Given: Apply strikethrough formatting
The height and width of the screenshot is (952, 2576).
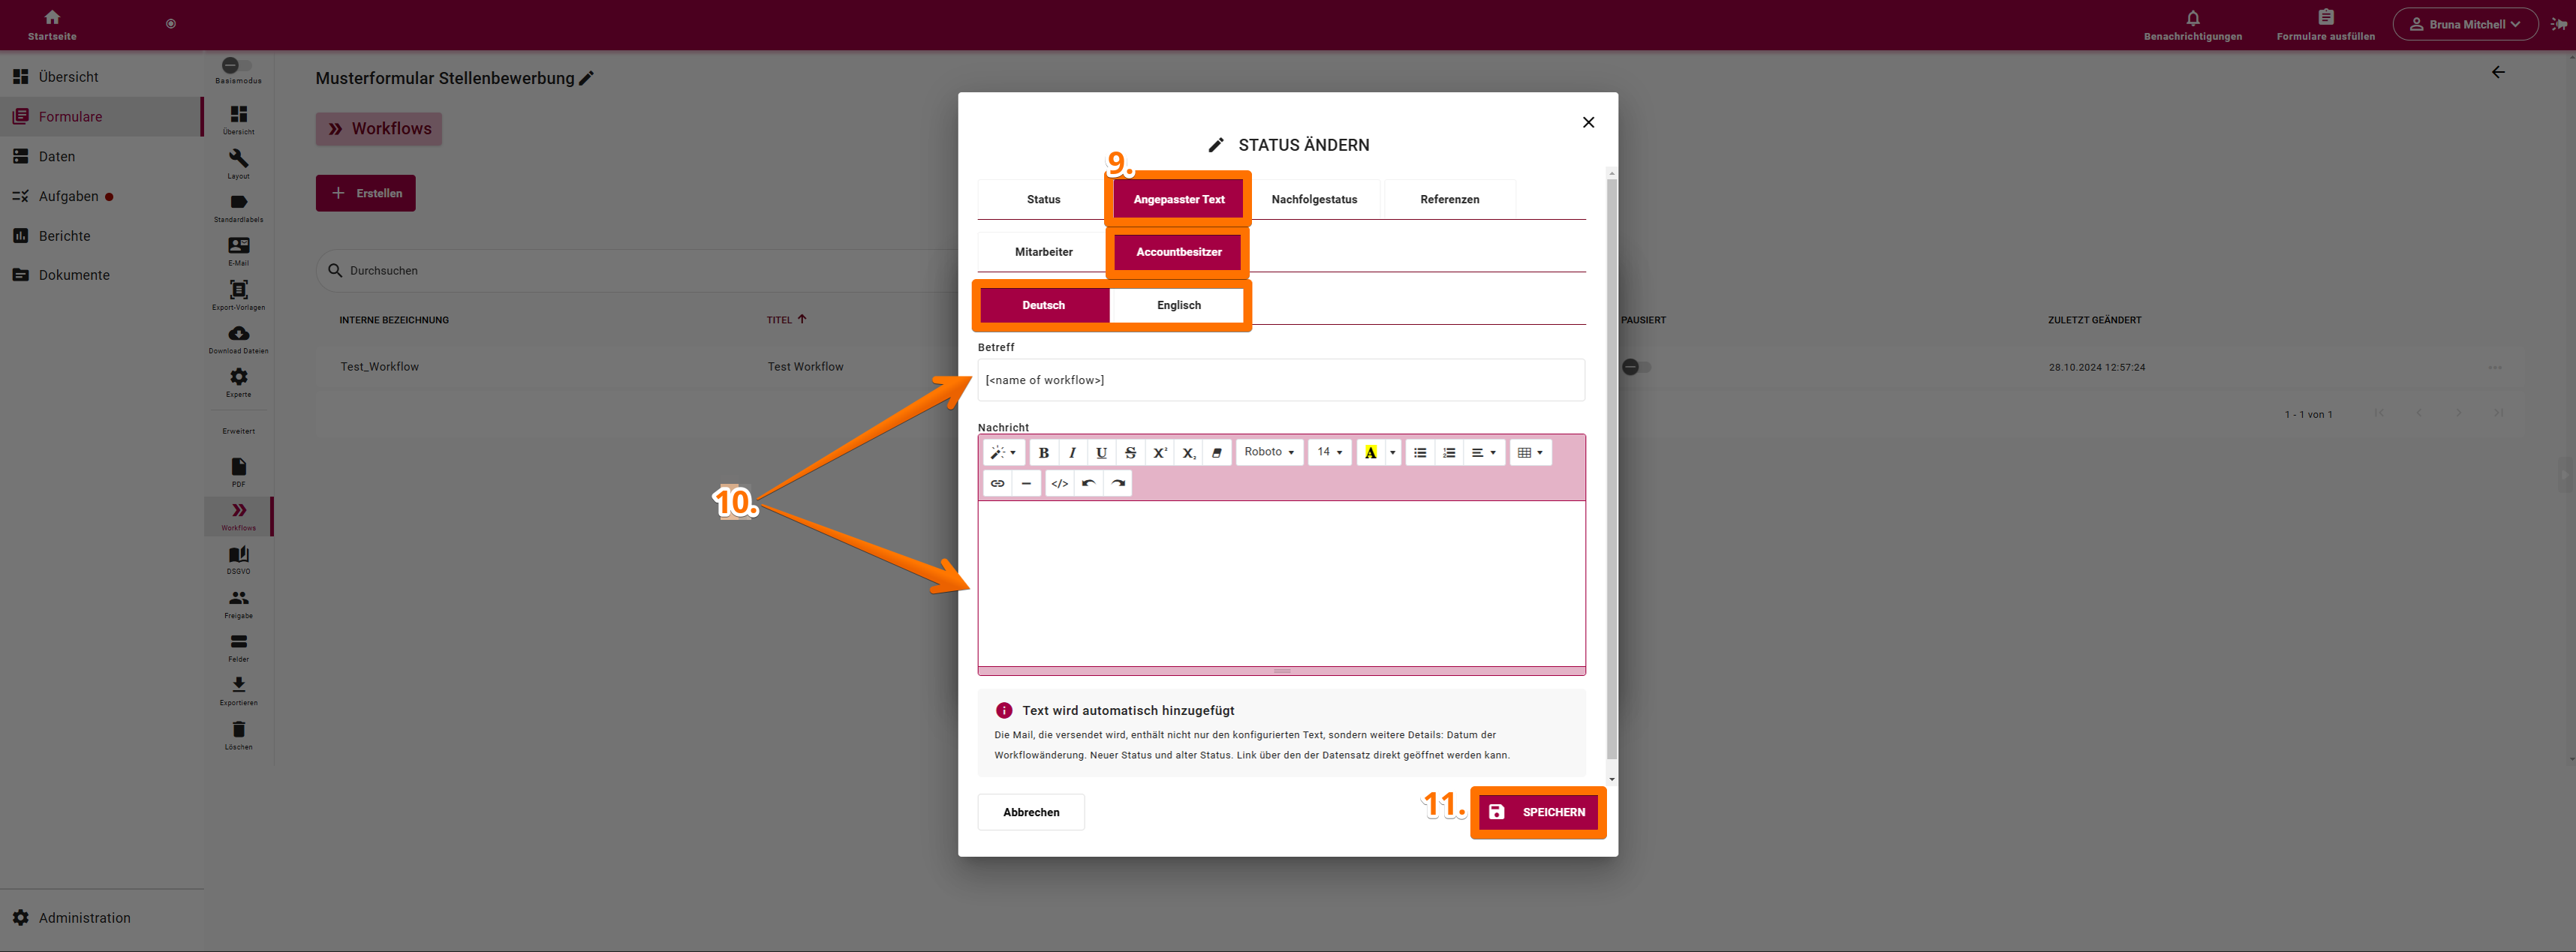Looking at the screenshot, I should click(1130, 453).
